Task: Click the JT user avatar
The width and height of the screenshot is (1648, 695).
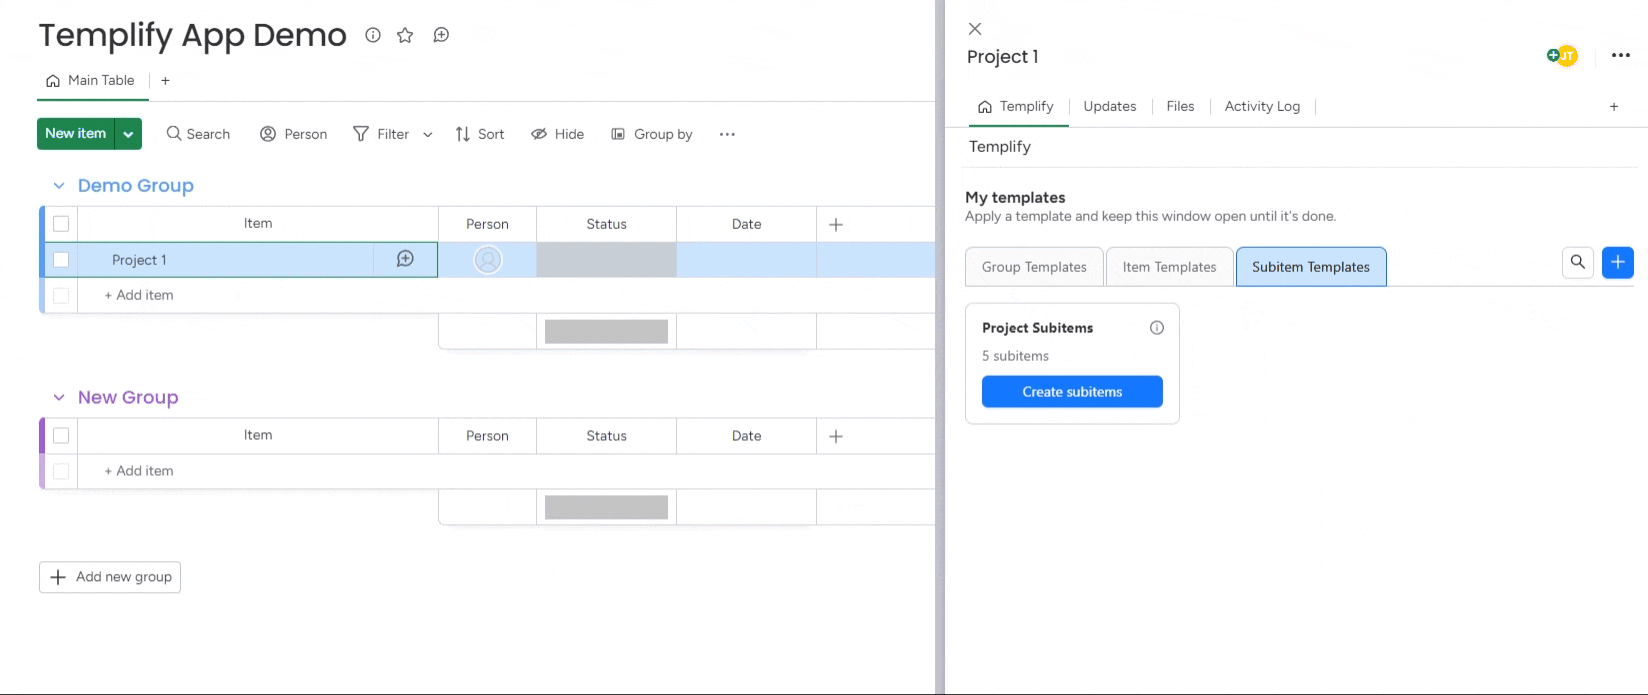Action: click(1567, 56)
